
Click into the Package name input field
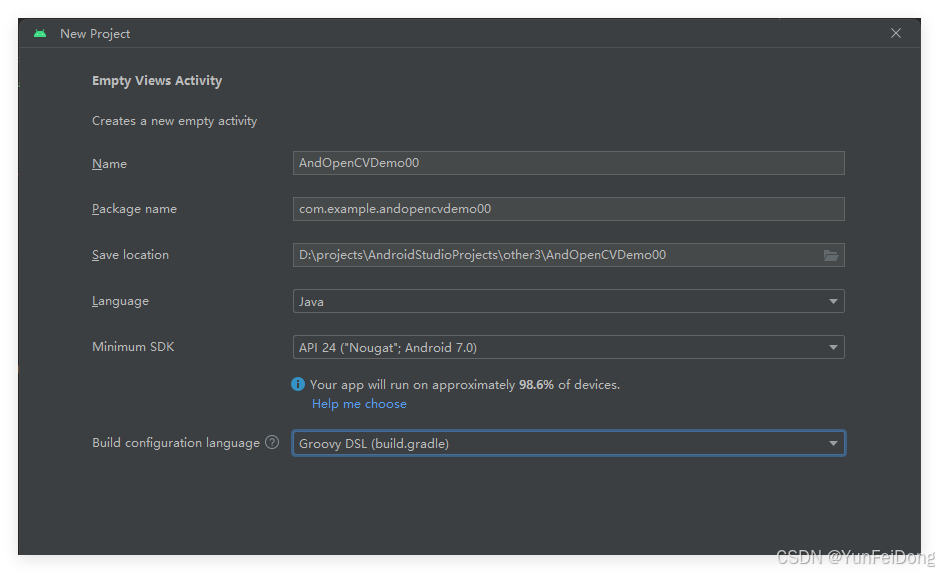pyautogui.click(x=568, y=209)
